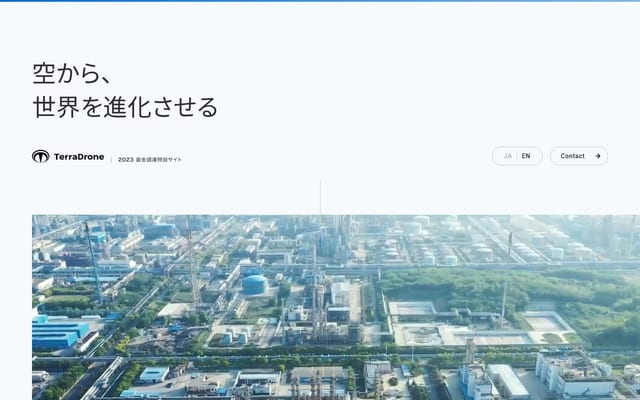Click the arrow icon inside Contact
The image size is (640, 400).
click(x=598, y=156)
